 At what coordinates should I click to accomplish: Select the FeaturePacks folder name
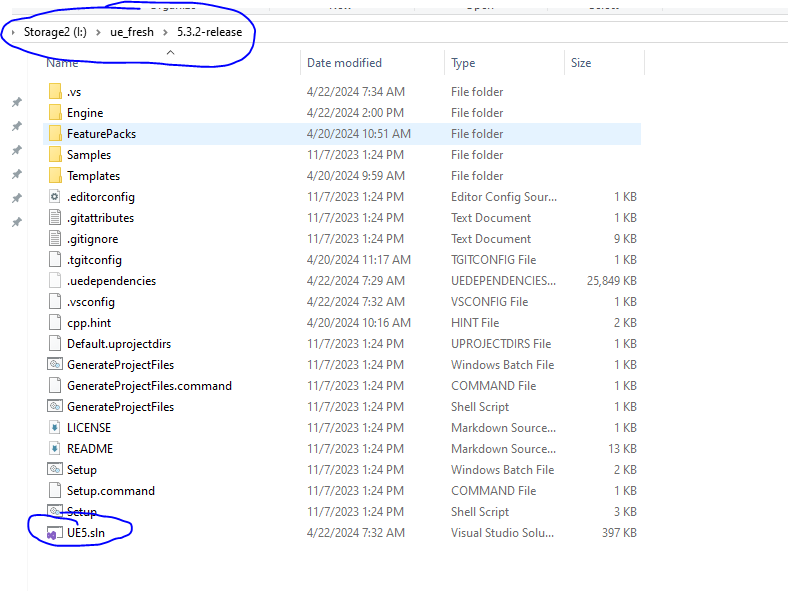[x=102, y=134]
